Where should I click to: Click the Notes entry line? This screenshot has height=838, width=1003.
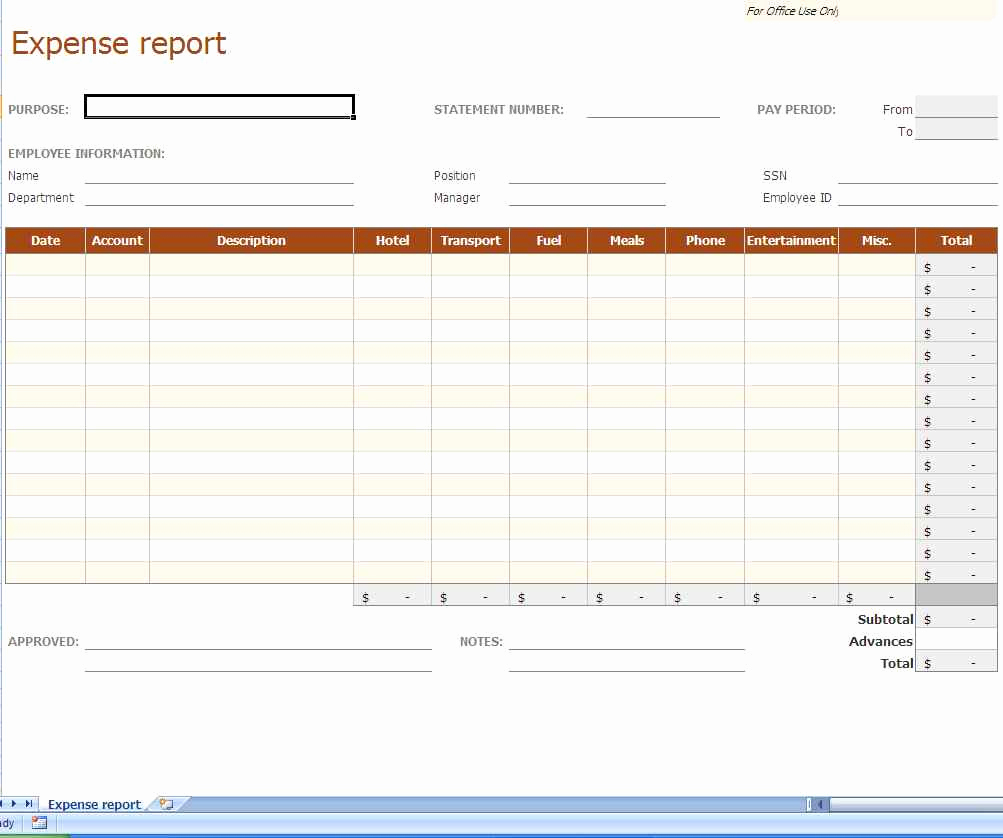click(x=626, y=640)
